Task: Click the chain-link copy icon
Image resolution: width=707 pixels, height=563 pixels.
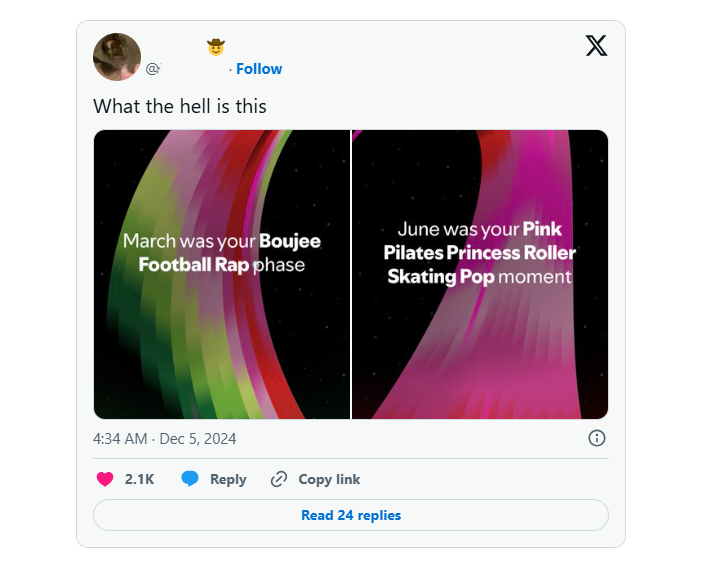Action: (x=279, y=479)
